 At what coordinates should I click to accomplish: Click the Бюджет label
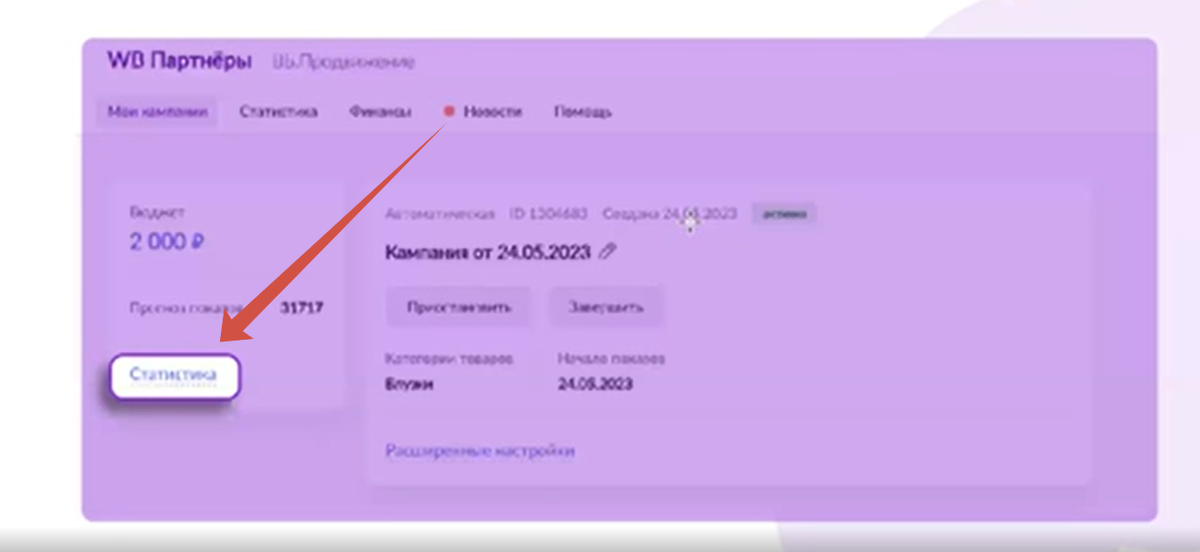pyautogui.click(x=157, y=213)
